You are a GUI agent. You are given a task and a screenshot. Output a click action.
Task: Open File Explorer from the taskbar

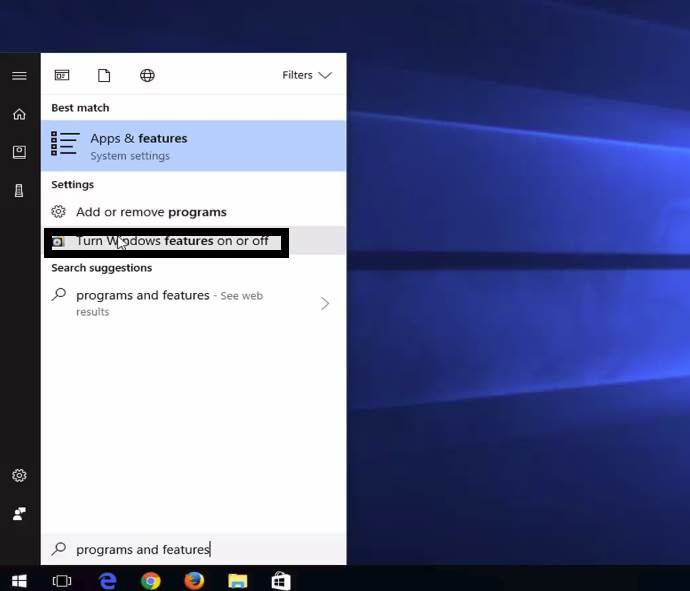(x=237, y=580)
